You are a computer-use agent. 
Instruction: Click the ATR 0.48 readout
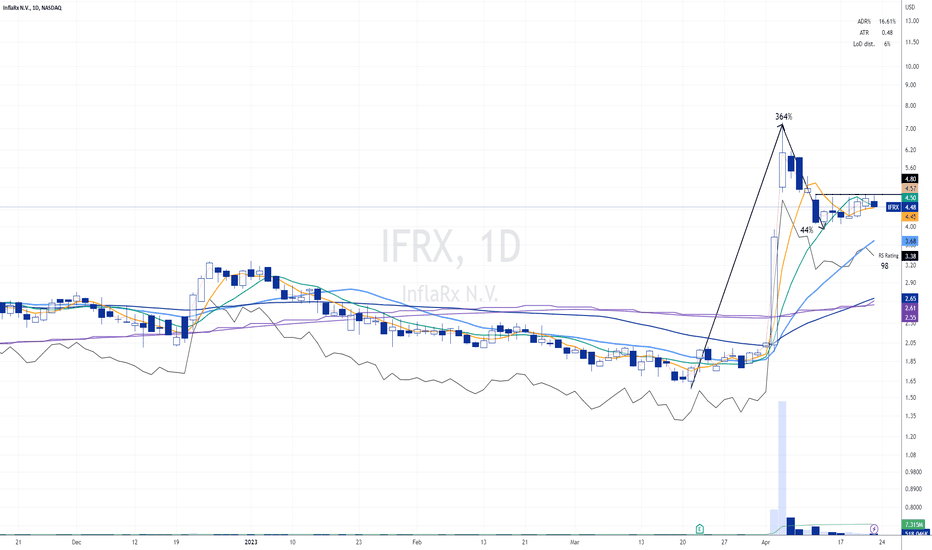876,33
